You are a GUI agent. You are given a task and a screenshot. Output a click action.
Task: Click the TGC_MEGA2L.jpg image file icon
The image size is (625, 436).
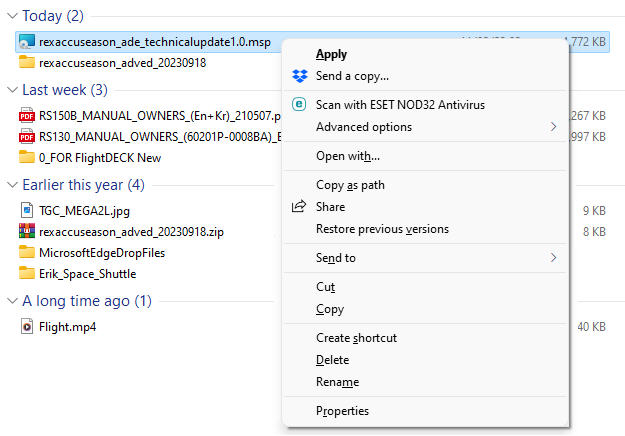(x=27, y=210)
